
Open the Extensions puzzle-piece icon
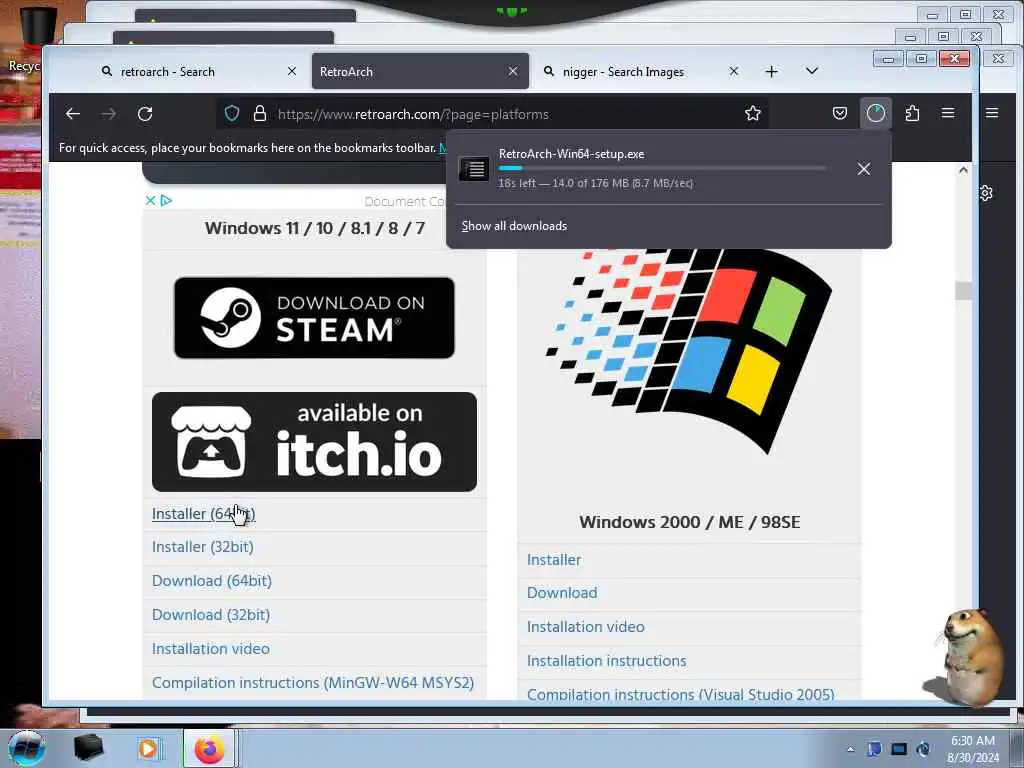pyautogui.click(x=912, y=114)
